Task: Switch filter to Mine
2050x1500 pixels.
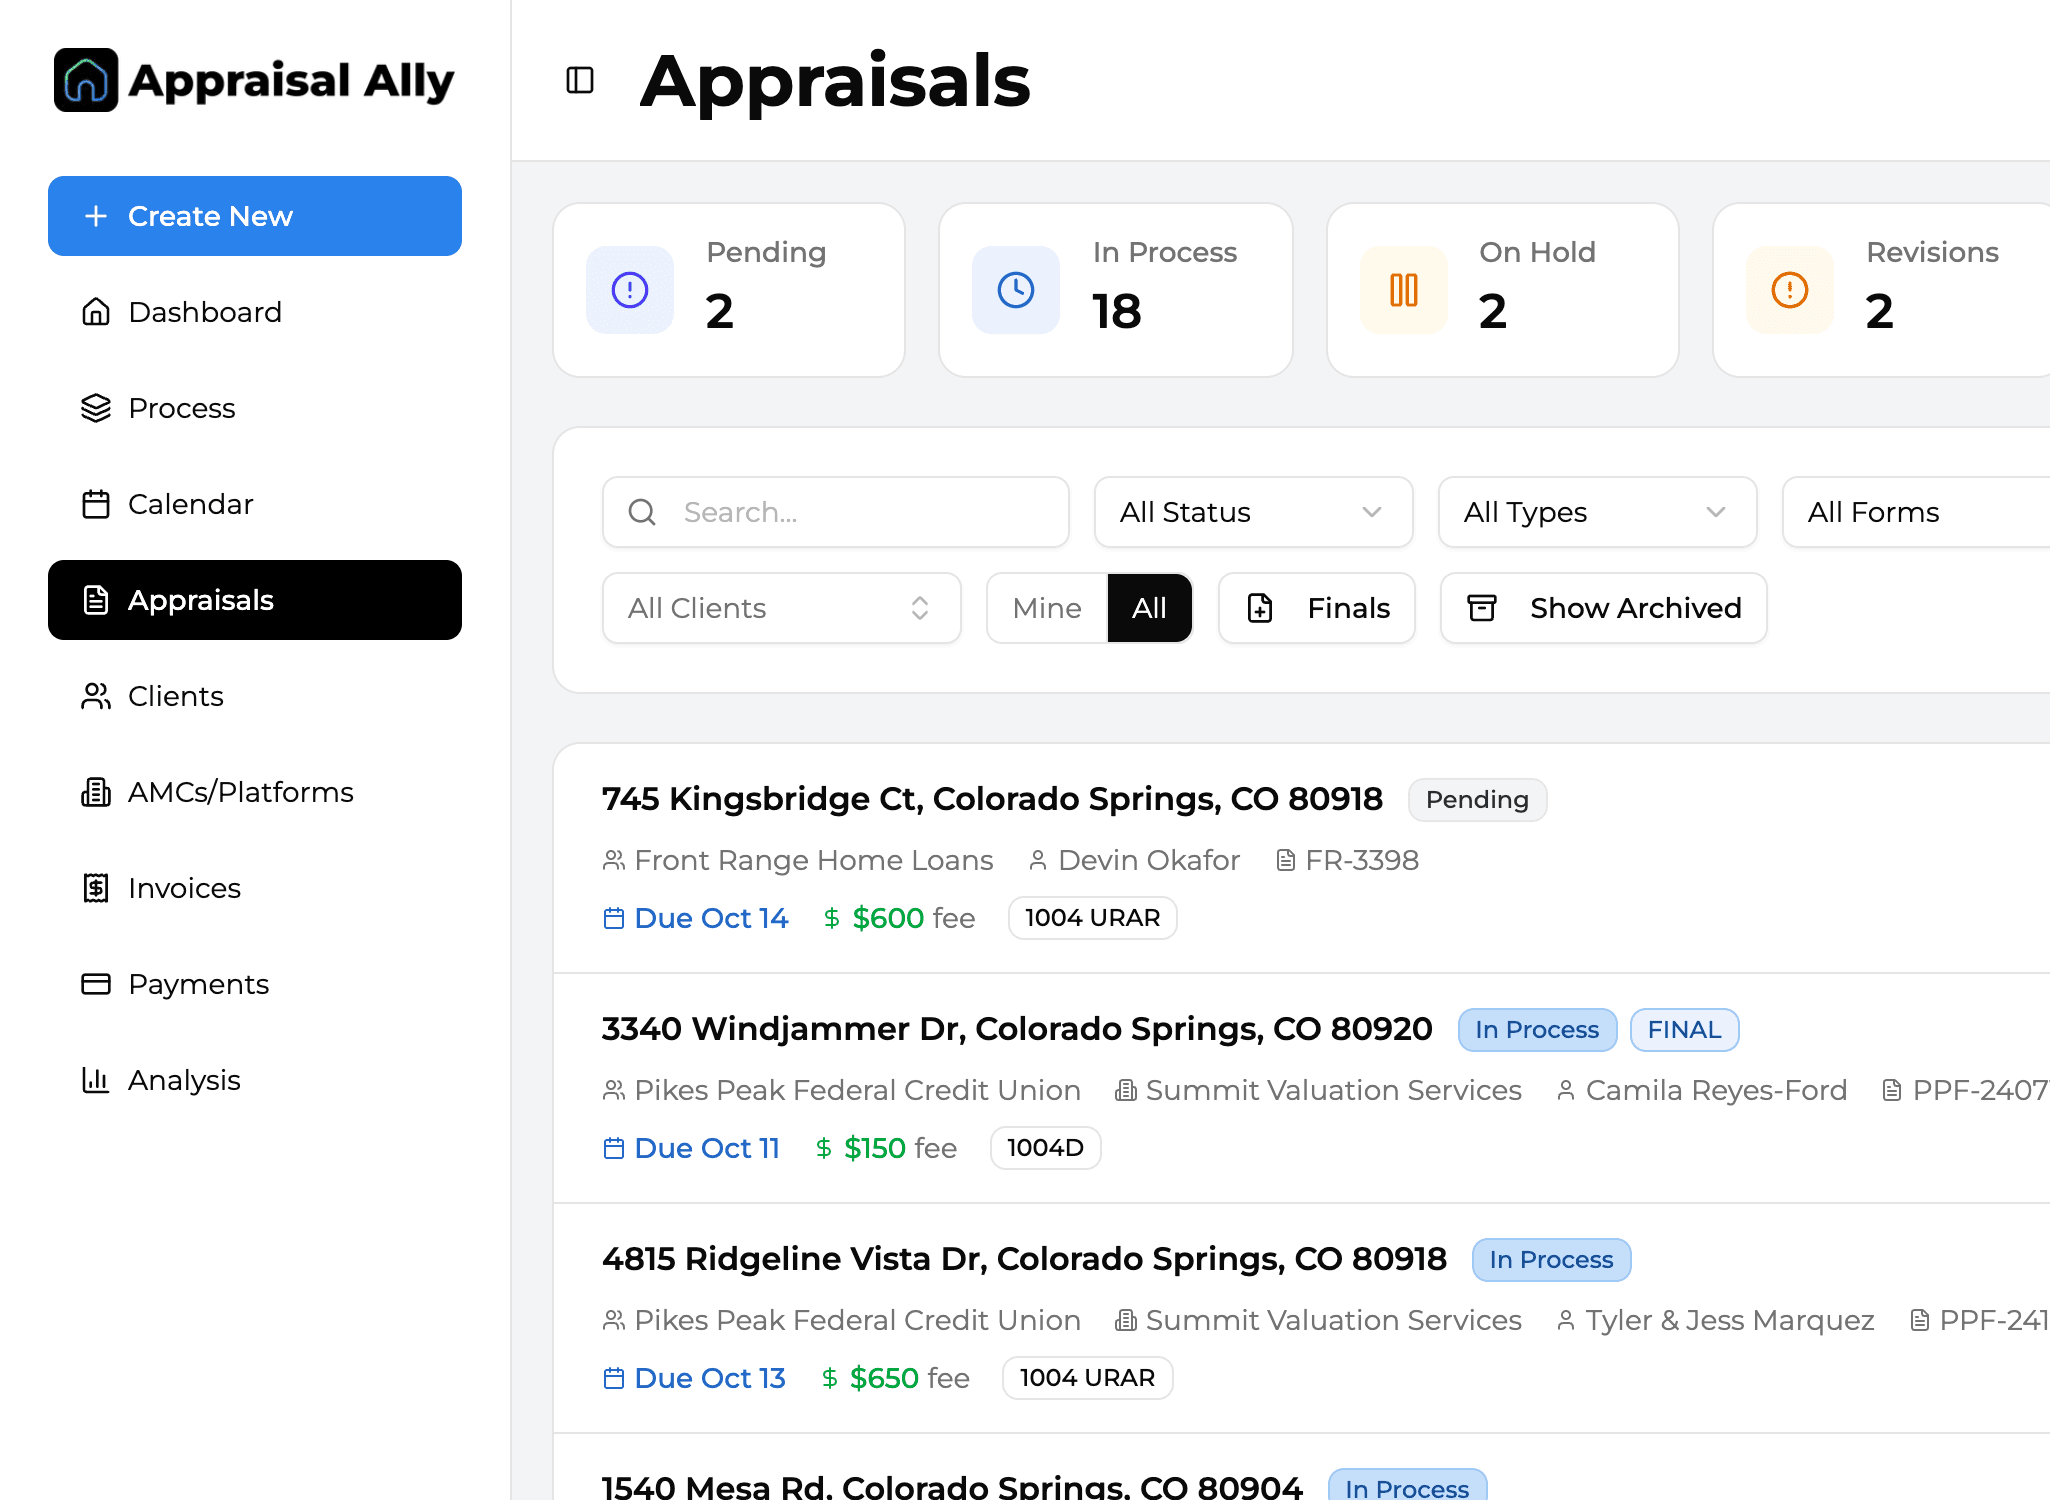Action: coord(1047,608)
